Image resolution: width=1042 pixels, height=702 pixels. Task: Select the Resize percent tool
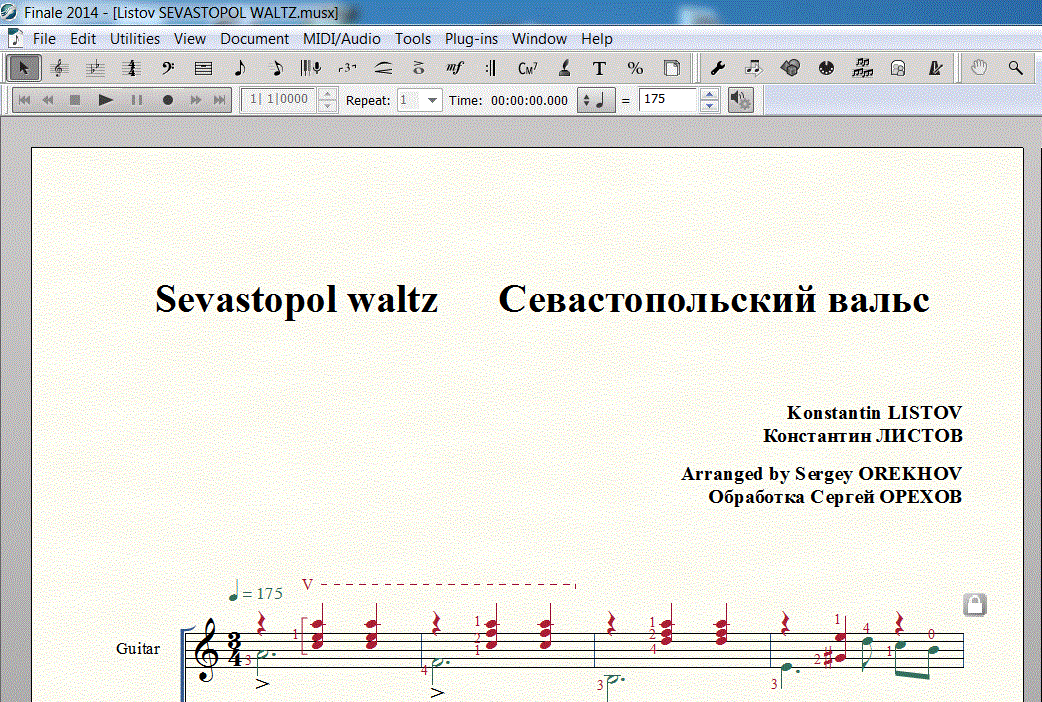[x=635, y=68]
